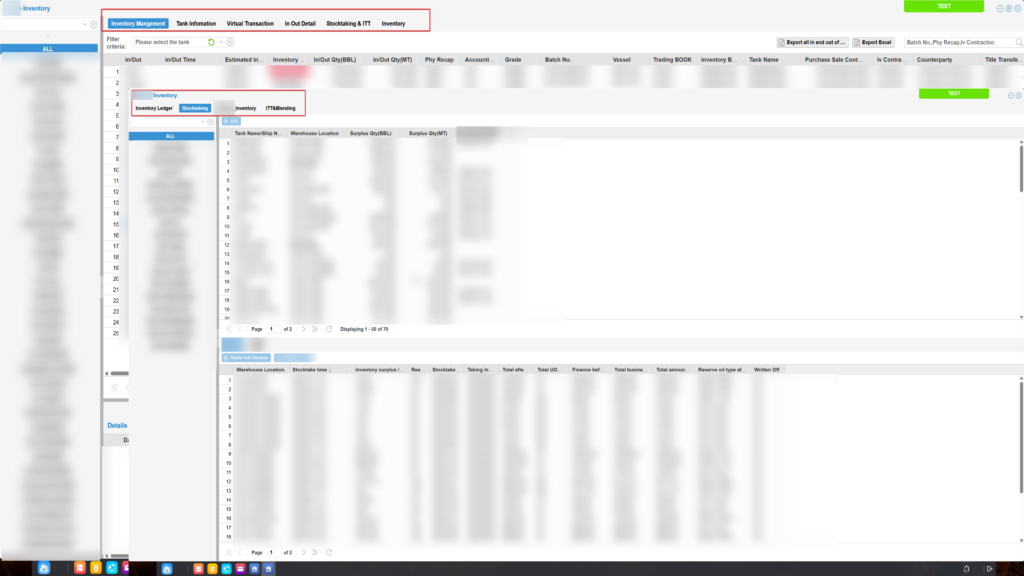Click inside the page number input field

272,328
